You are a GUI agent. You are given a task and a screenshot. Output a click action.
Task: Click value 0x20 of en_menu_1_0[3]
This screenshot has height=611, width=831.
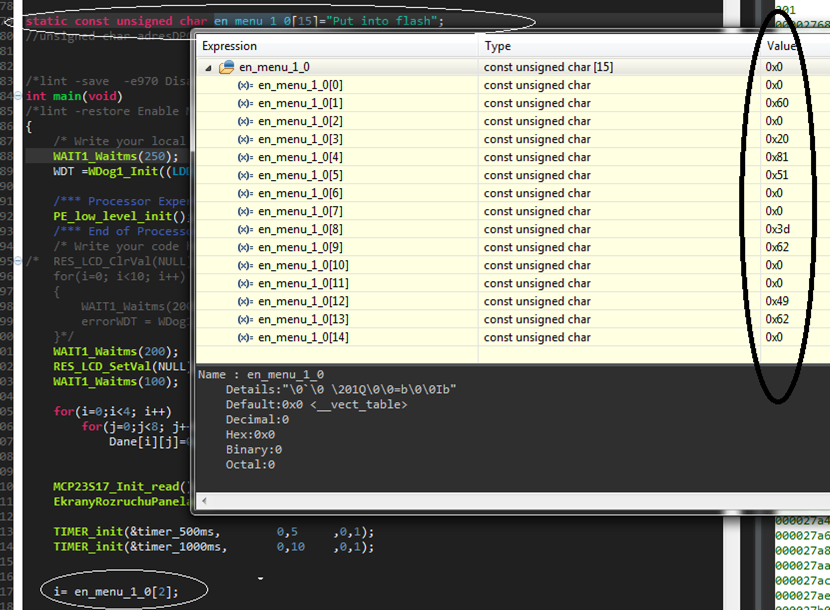[x=776, y=139]
